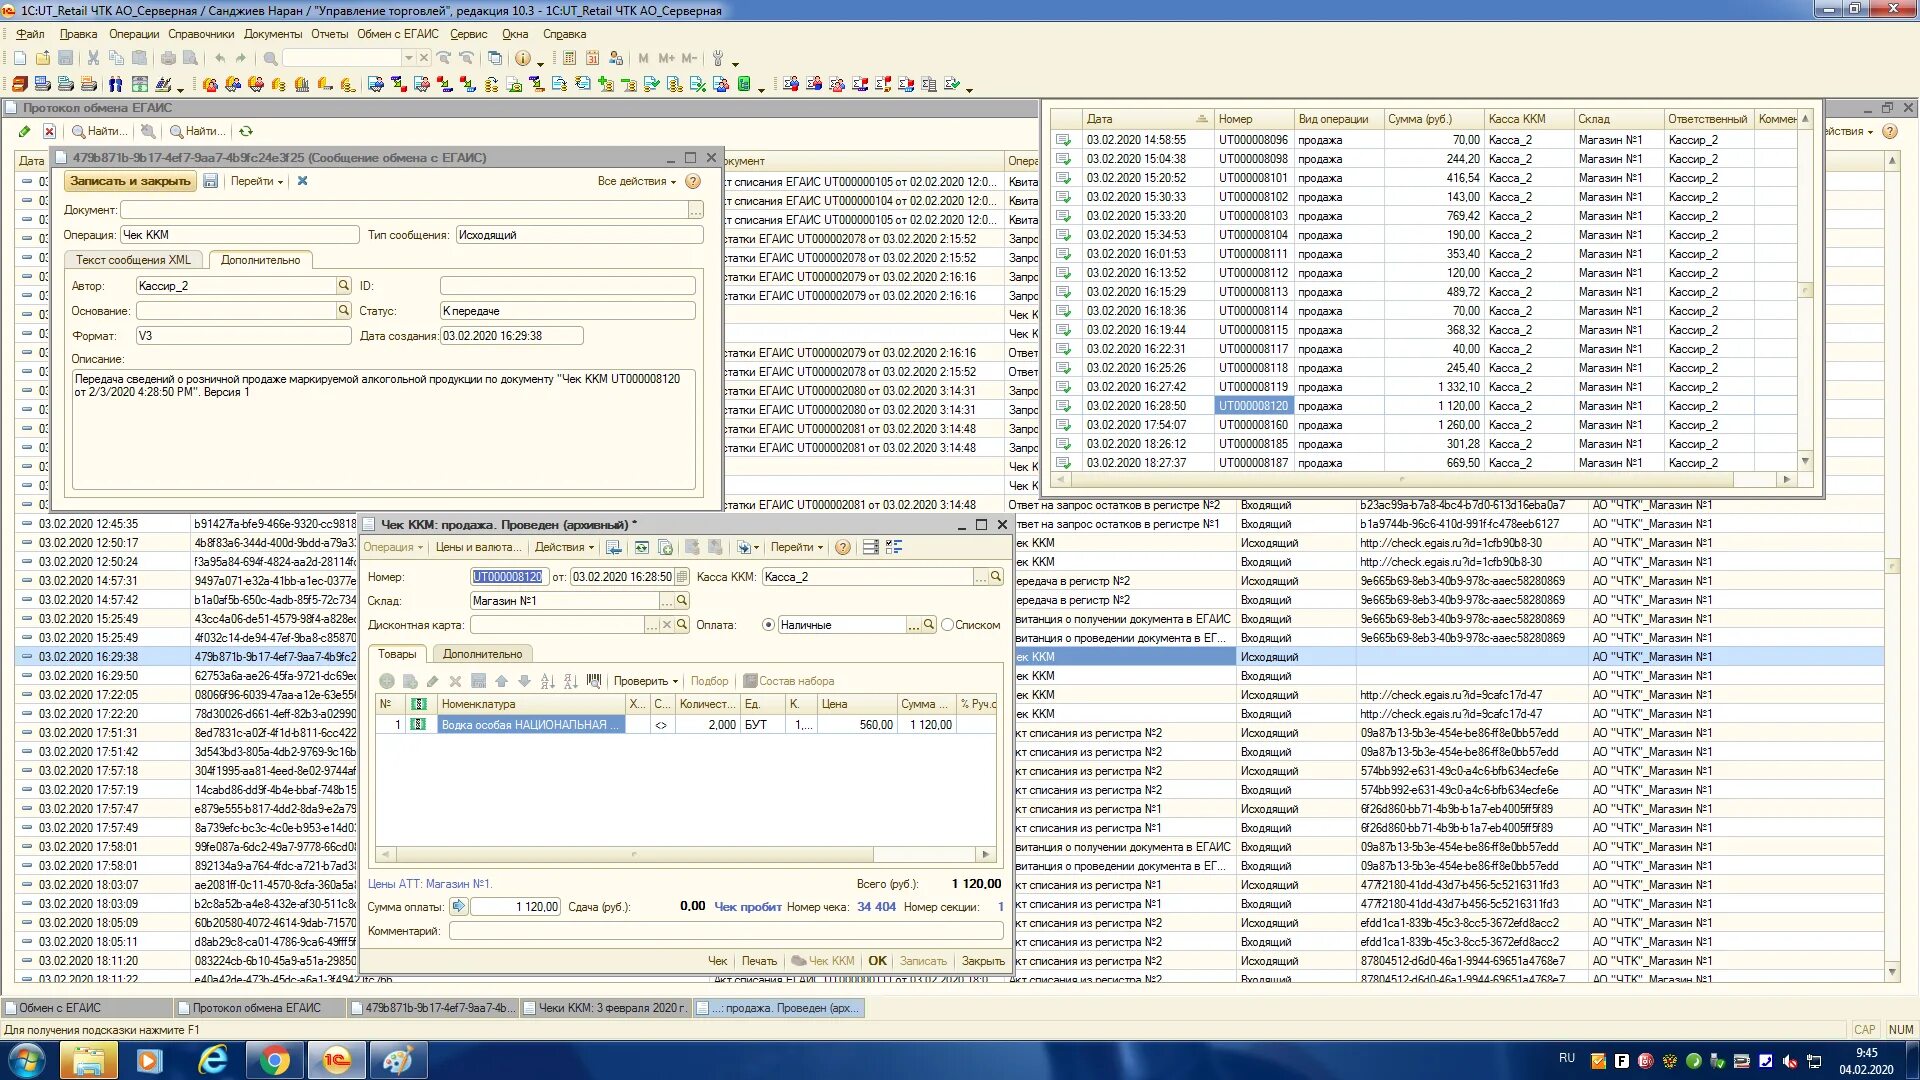The image size is (1920, 1080).
Task: Open help icon in Чек ККМ toolbar
Action: (x=843, y=547)
